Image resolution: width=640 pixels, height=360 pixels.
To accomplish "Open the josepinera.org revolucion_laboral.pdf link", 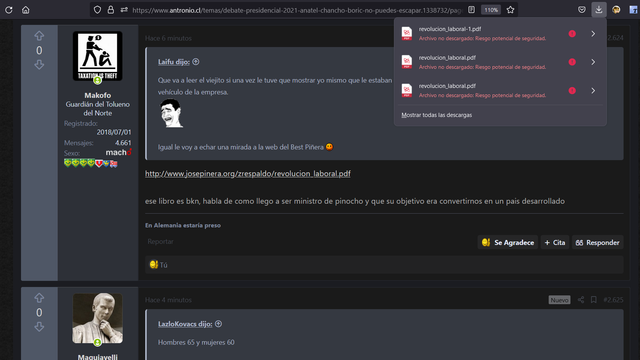I will click(x=248, y=173).
